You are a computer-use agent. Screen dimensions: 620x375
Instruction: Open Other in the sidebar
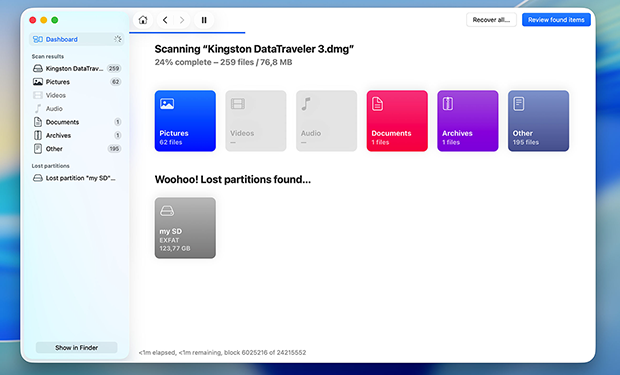click(x=76, y=149)
